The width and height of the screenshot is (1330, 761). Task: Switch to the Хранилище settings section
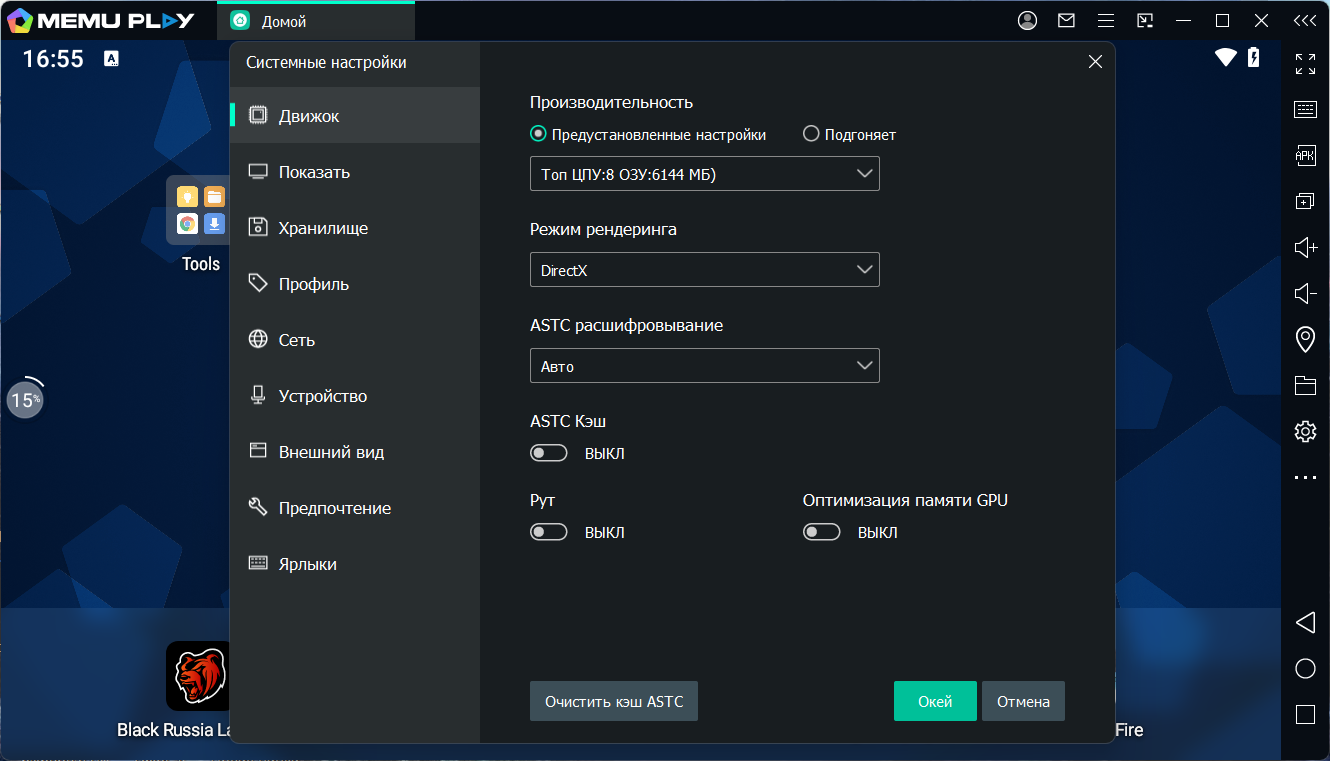(x=323, y=228)
